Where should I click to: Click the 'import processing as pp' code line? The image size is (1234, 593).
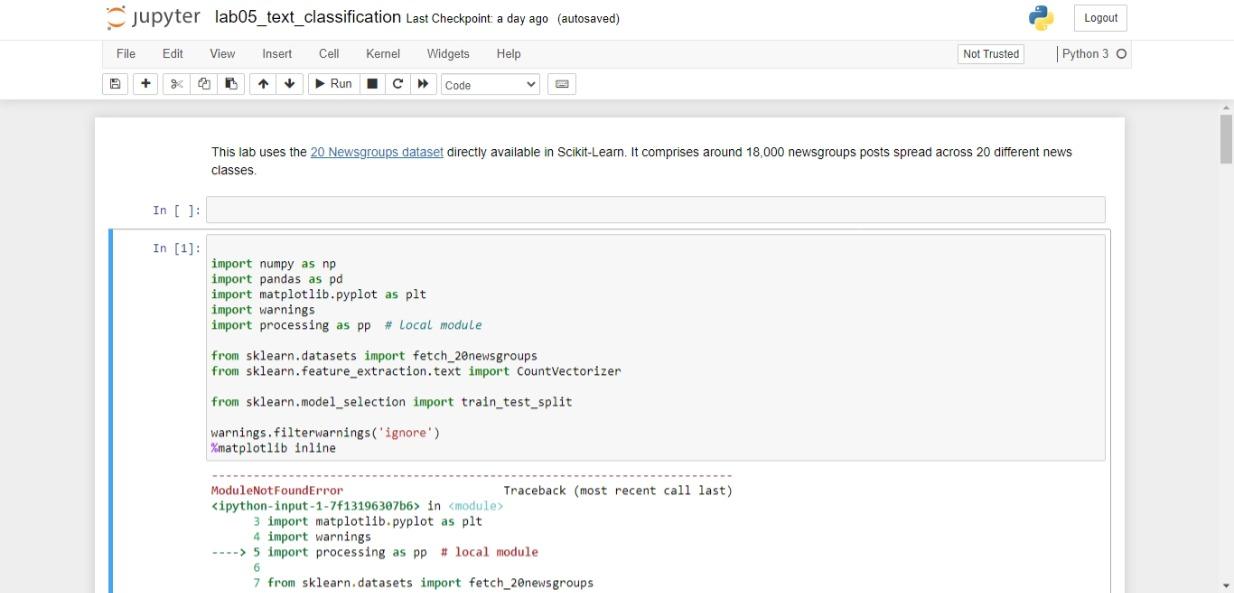point(346,325)
